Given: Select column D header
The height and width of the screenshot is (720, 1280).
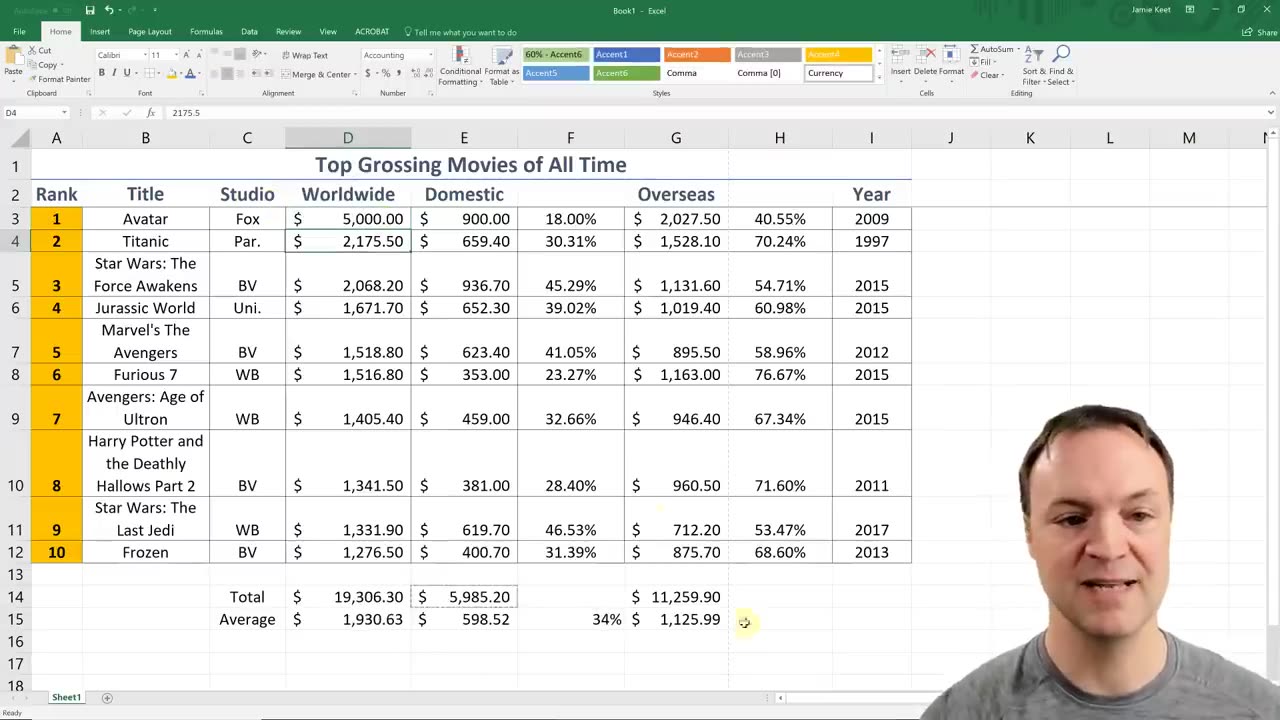Looking at the screenshot, I should tap(348, 138).
